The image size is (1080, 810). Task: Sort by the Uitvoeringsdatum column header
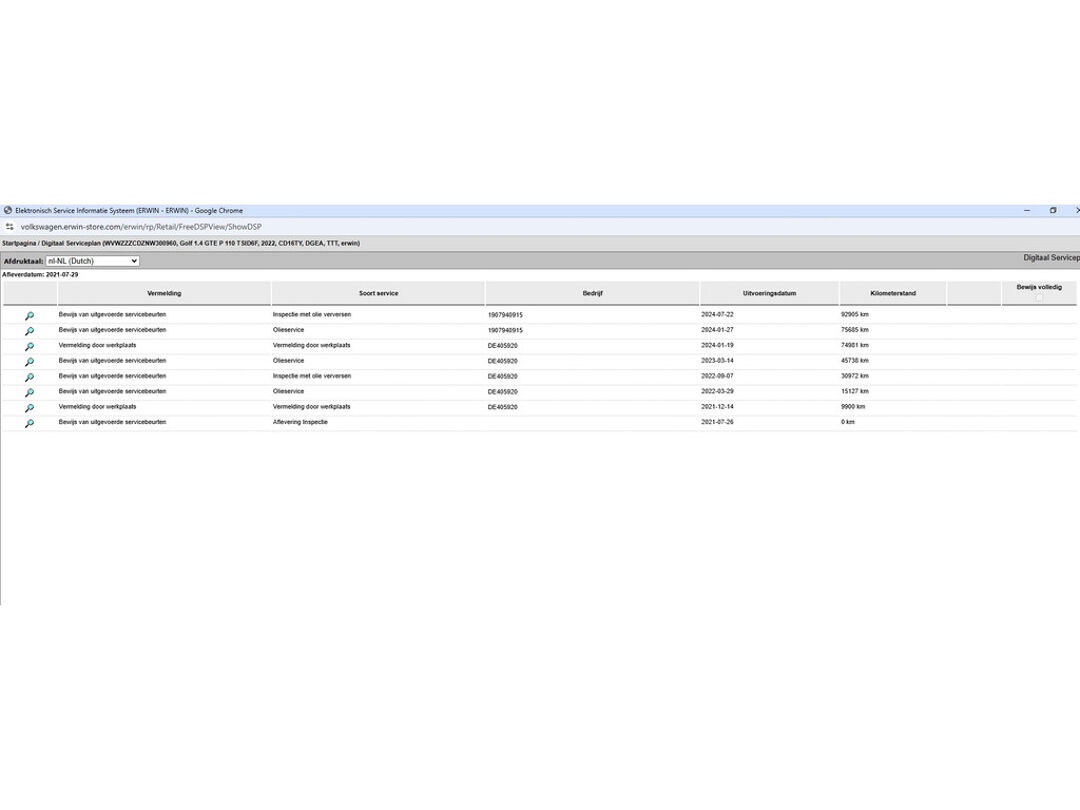pyautogui.click(x=769, y=293)
